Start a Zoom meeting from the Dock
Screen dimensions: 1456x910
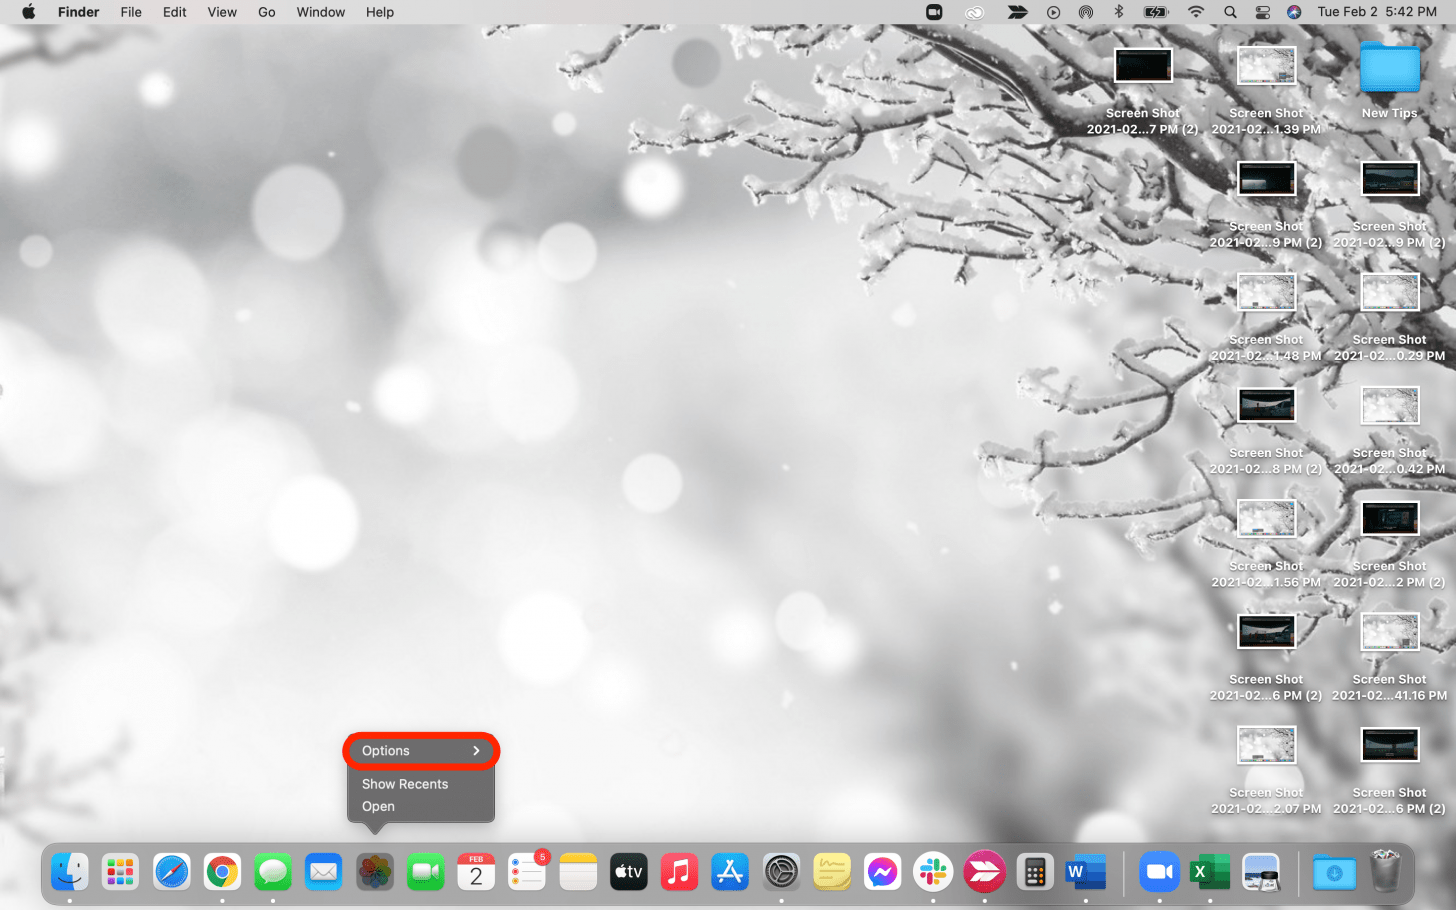coord(1159,871)
